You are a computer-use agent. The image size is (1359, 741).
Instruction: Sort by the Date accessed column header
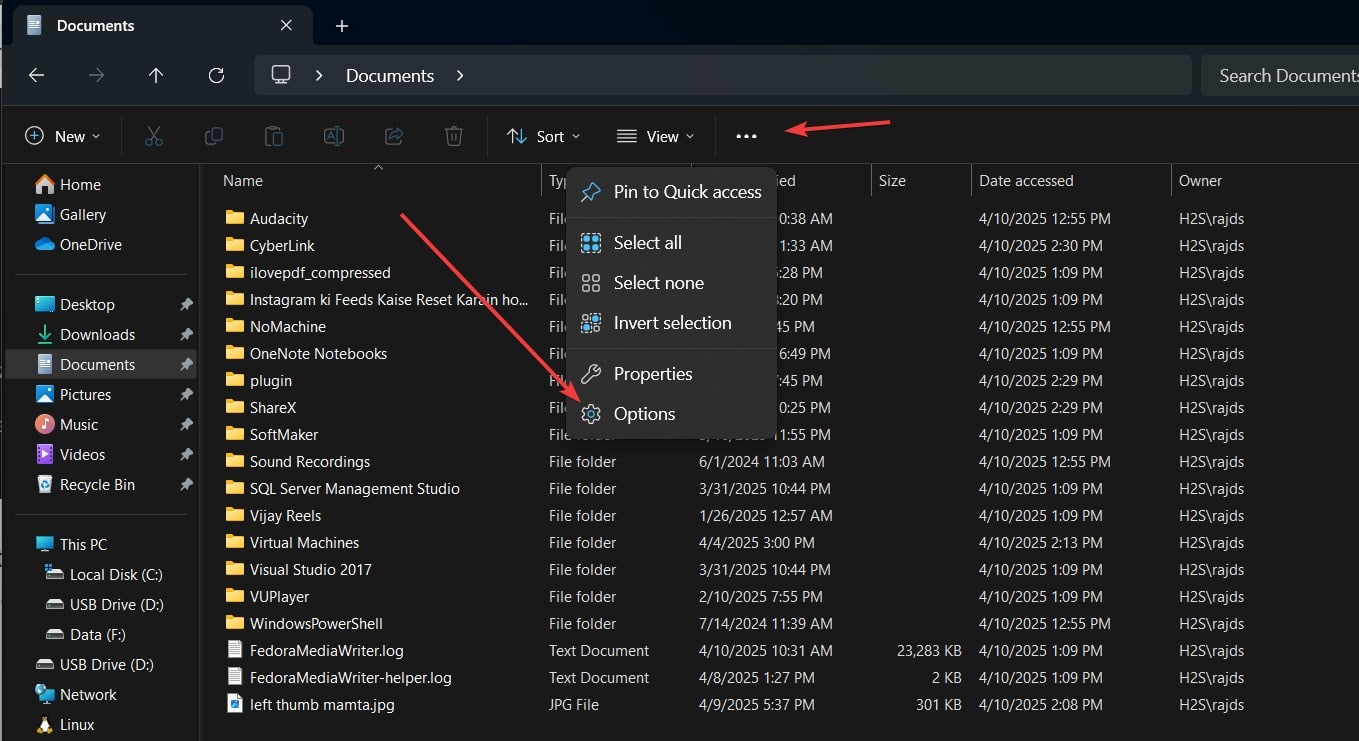pos(1026,181)
